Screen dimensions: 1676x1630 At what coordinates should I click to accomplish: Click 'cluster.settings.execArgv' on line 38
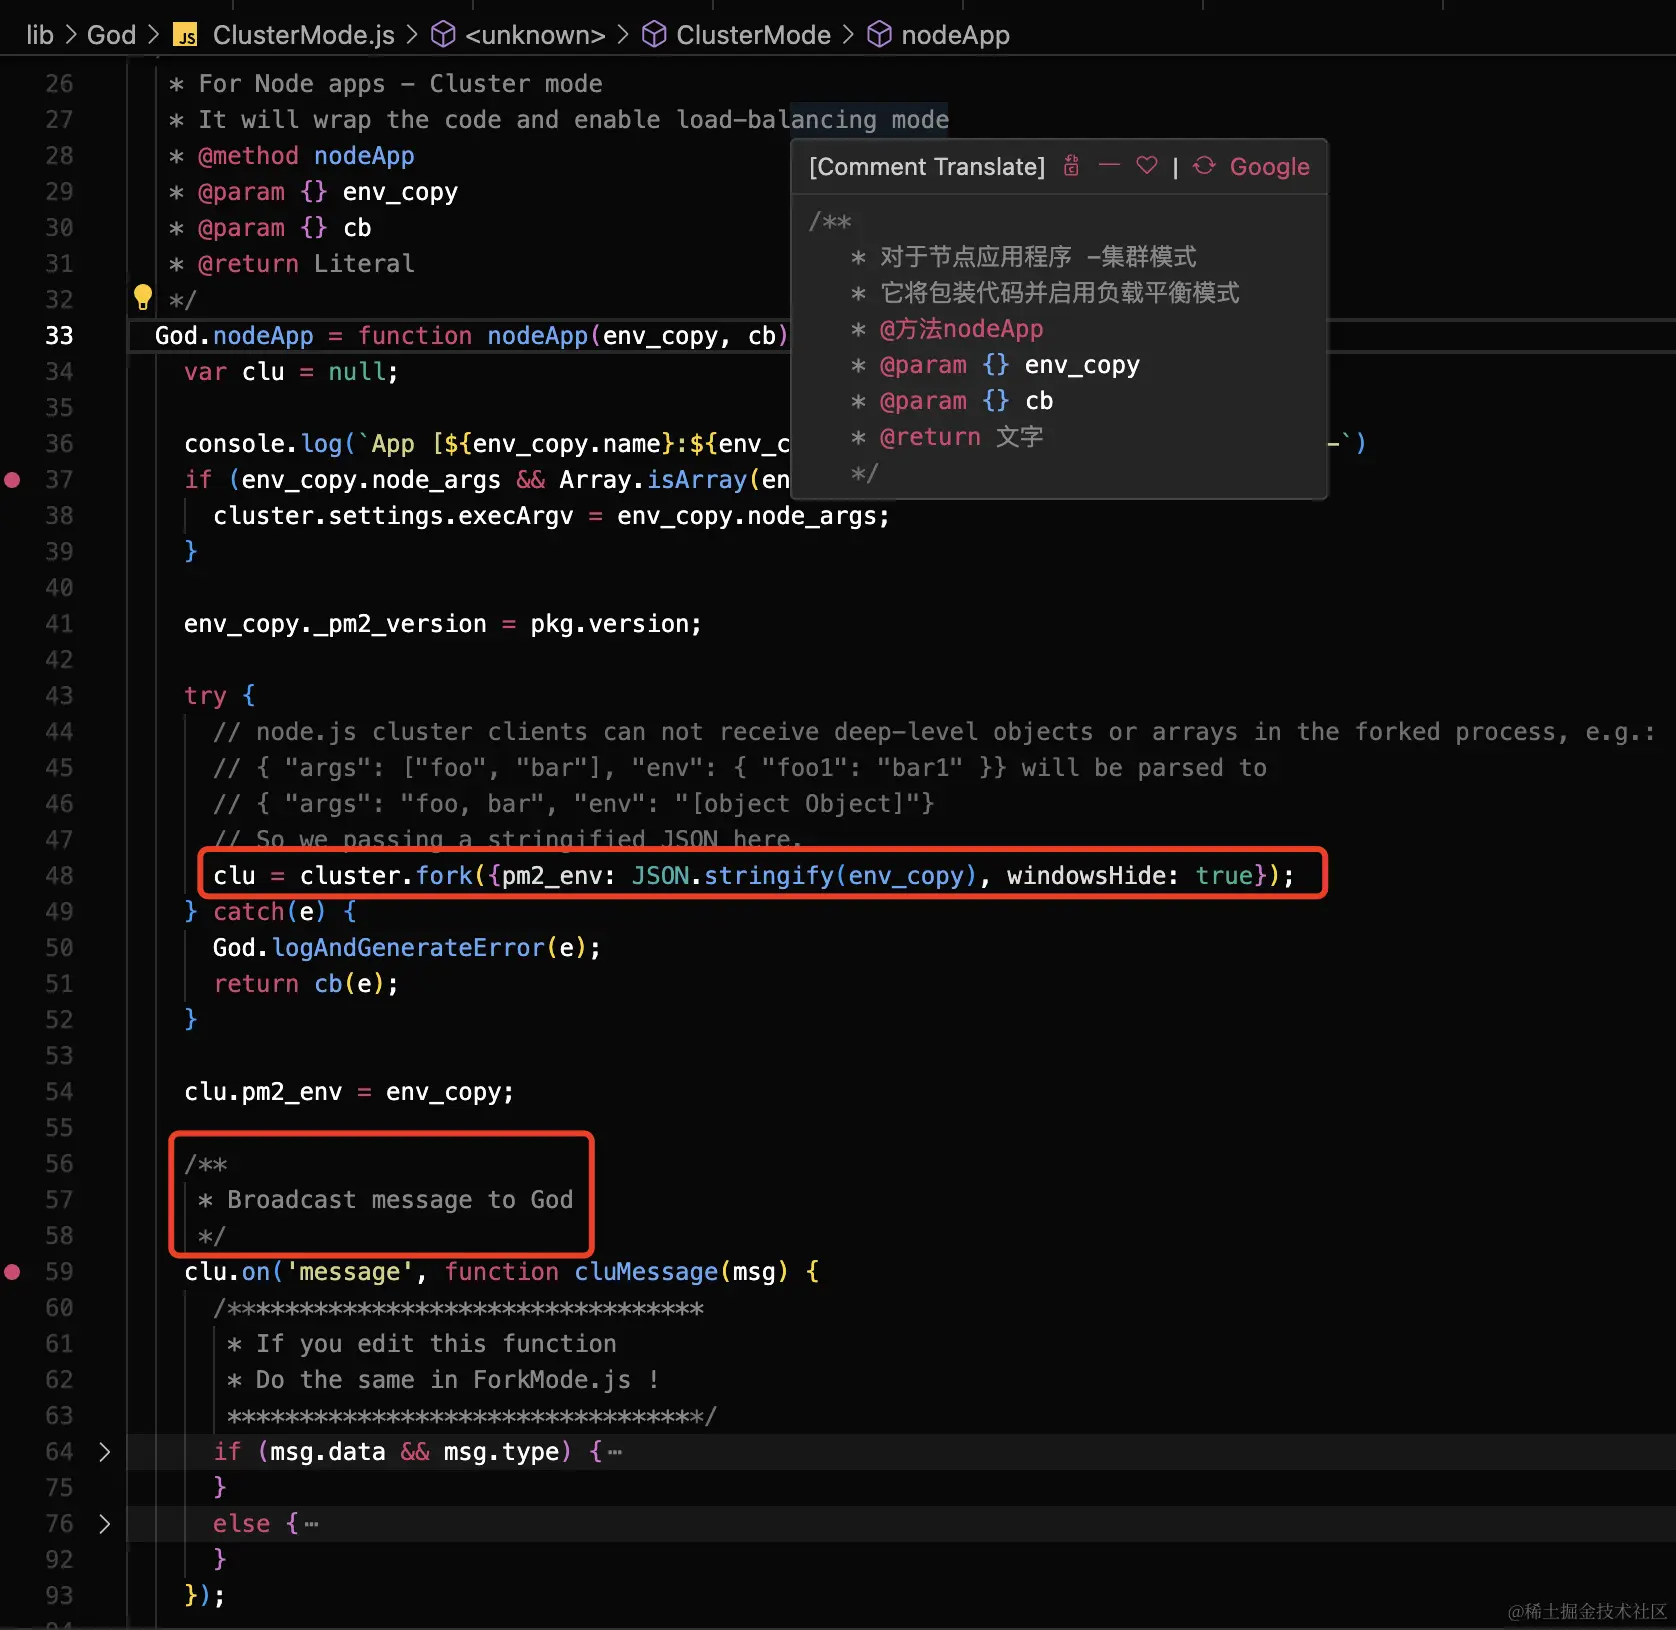point(393,516)
